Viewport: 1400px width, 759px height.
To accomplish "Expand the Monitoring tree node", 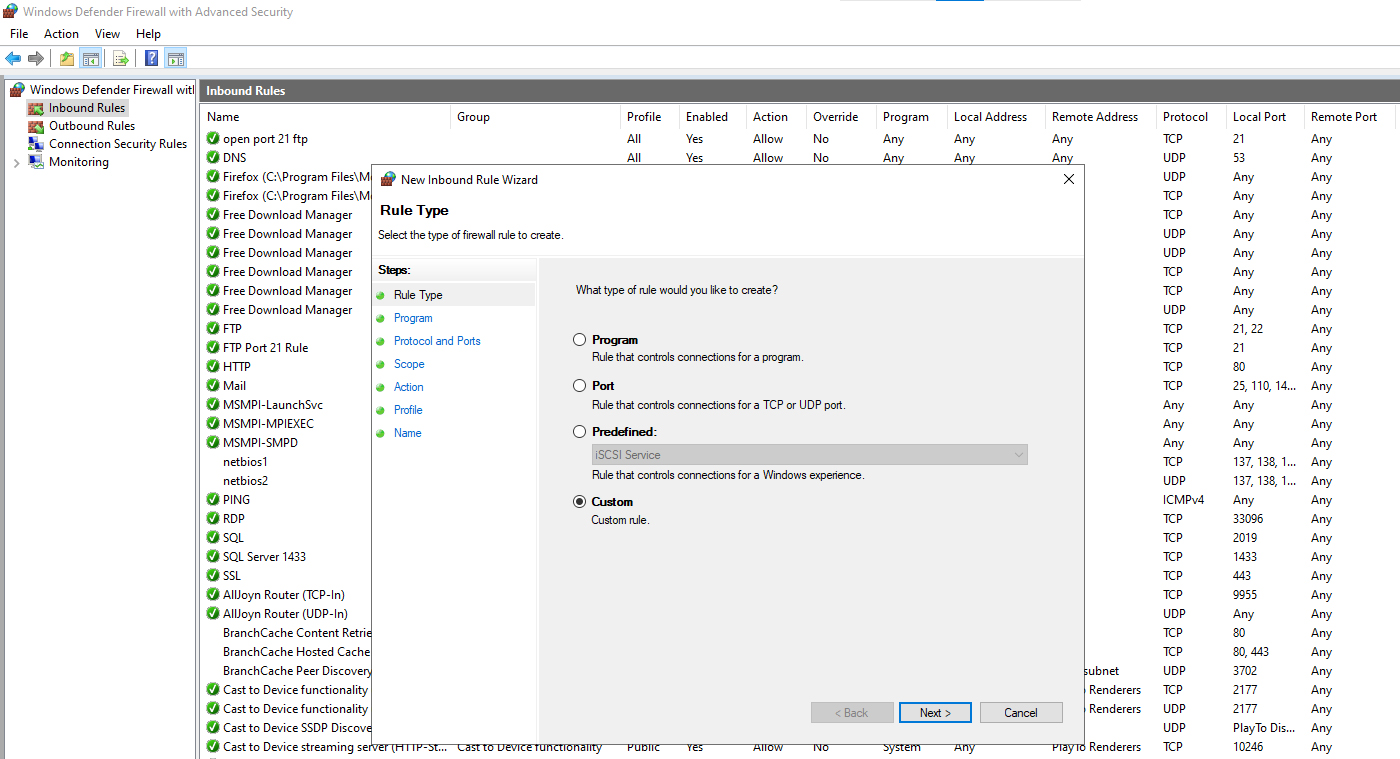I will [16, 162].
